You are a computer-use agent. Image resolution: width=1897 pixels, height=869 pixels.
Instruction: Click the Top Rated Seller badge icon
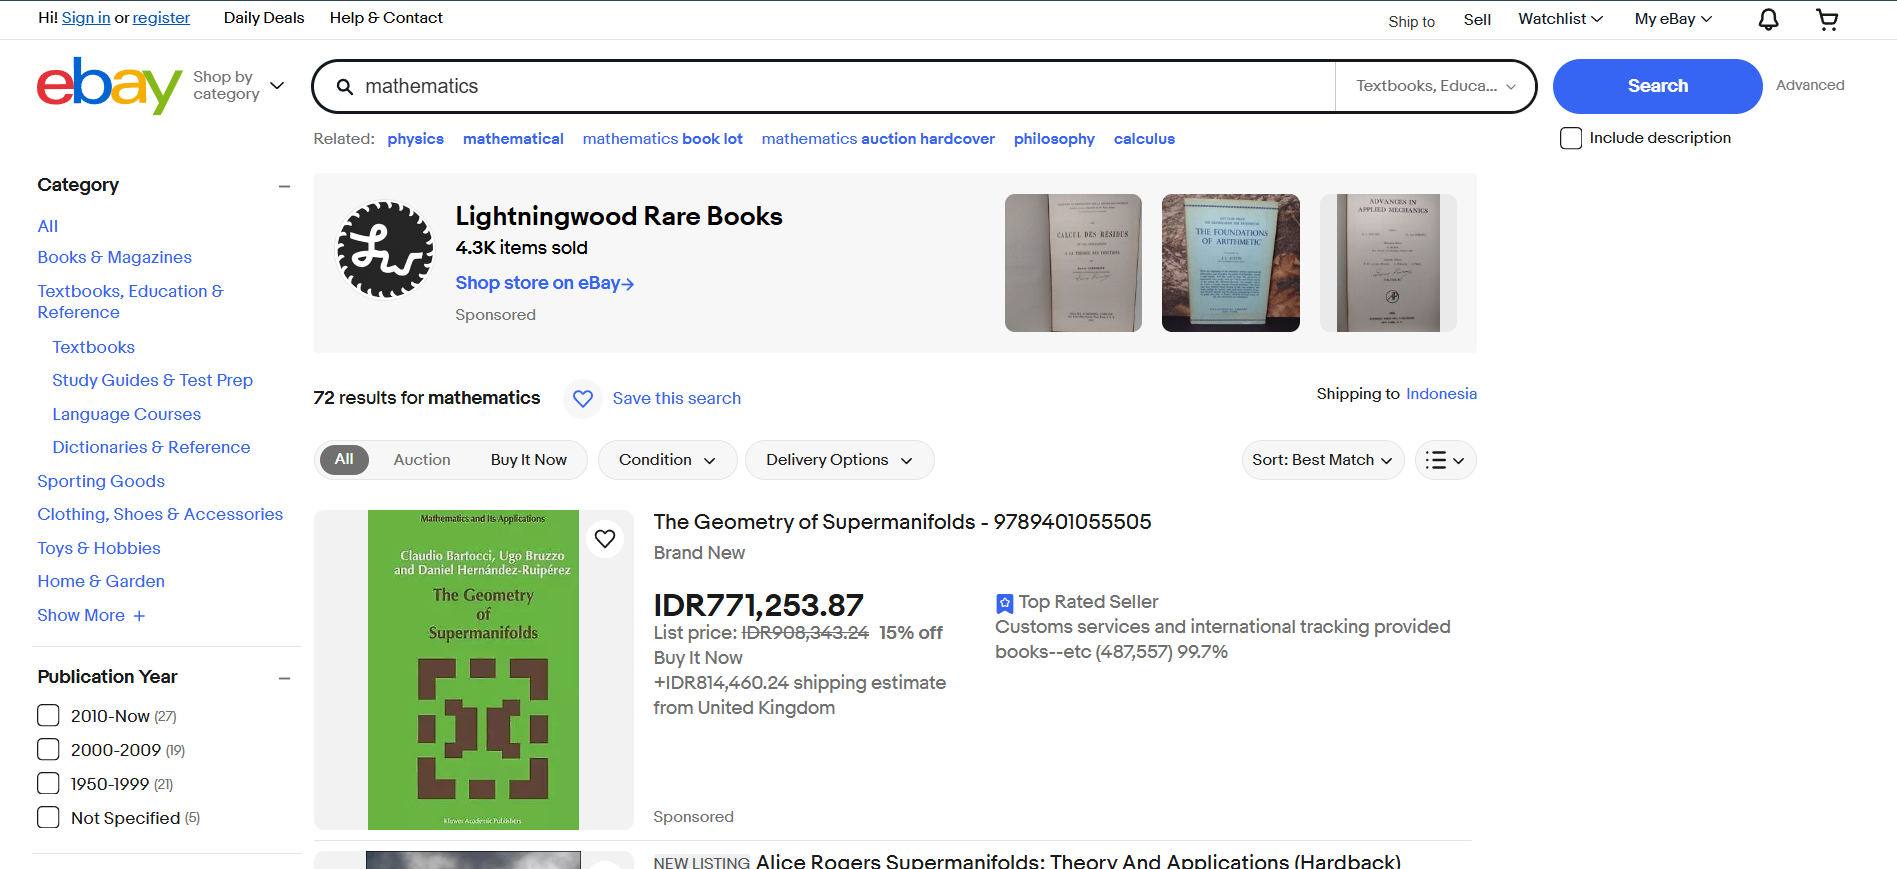[x=1005, y=603]
